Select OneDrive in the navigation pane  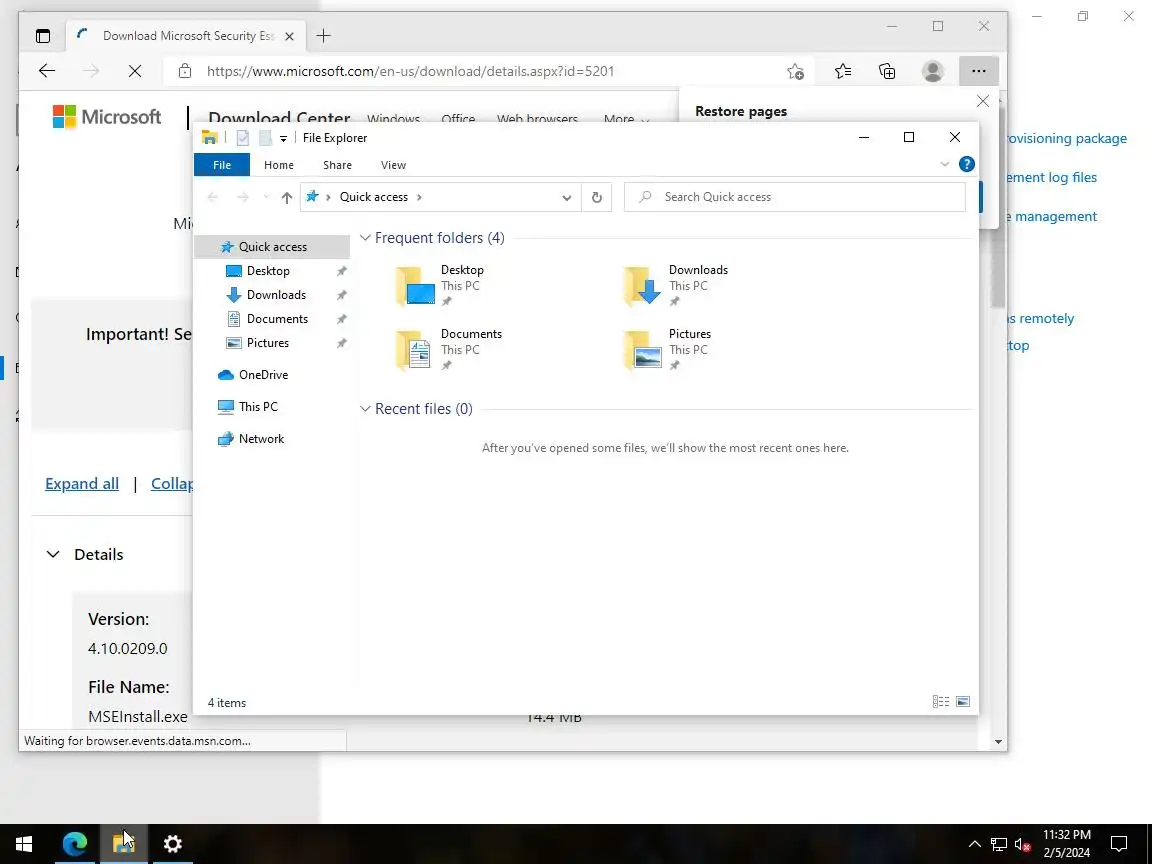(x=262, y=375)
